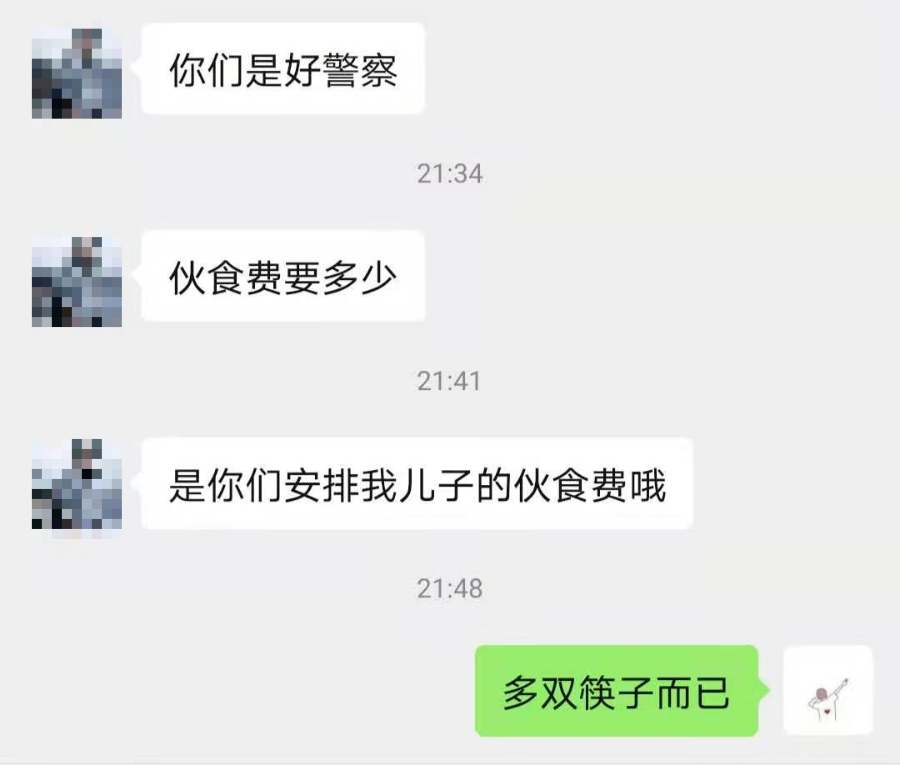Select the 是你们安排我儿子的伙食费哦 bubble
Image resolution: width=900 pixels, height=765 pixels.
click(x=417, y=484)
